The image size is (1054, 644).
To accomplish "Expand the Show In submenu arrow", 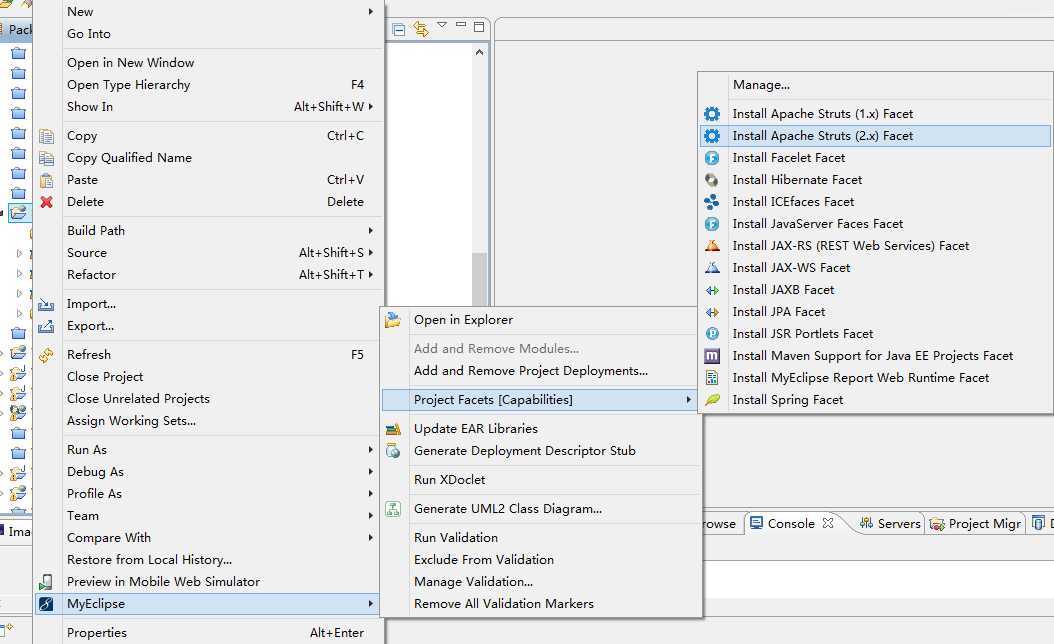I will pos(370,106).
